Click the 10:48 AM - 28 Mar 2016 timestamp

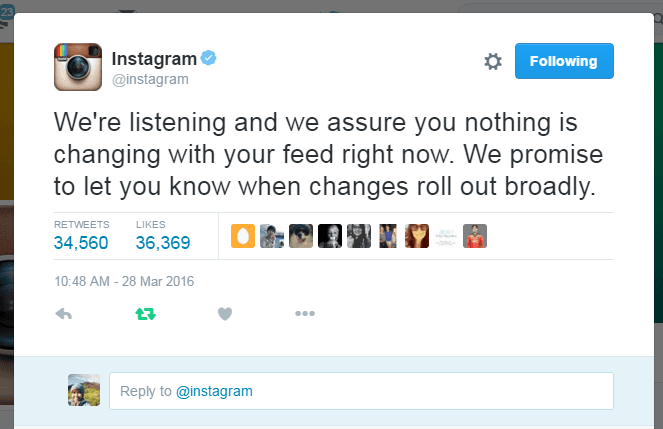[x=124, y=281]
